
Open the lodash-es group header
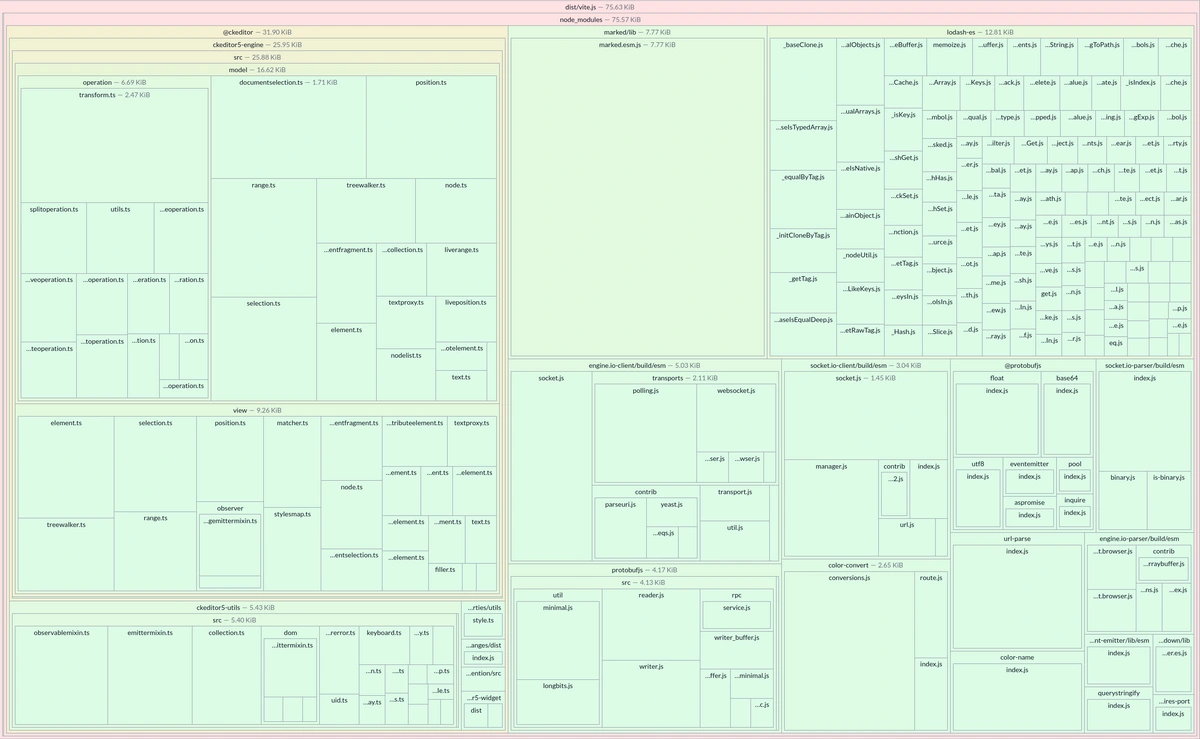(x=979, y=32)
